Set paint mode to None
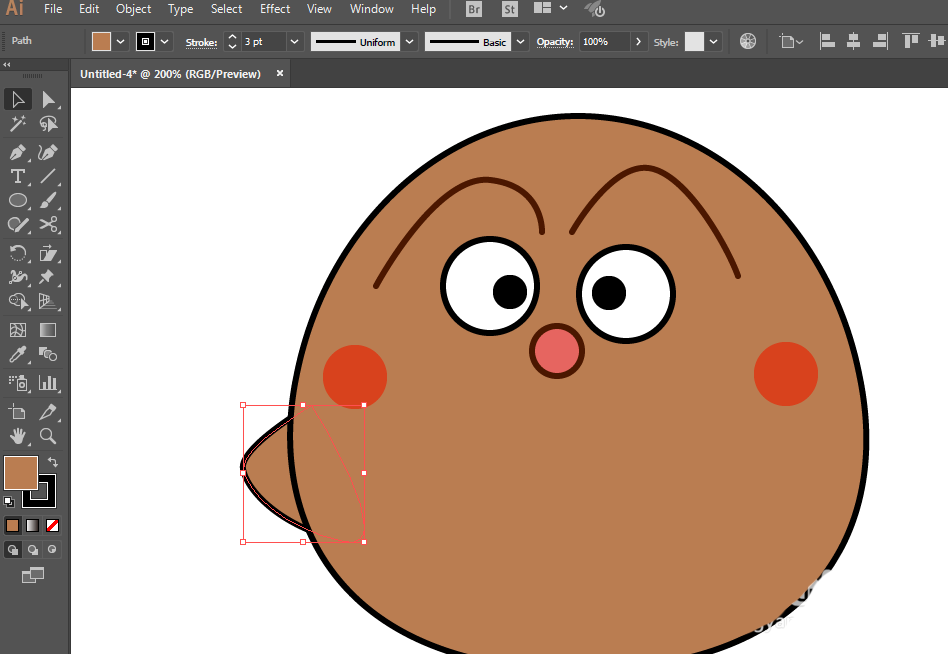 53,525
